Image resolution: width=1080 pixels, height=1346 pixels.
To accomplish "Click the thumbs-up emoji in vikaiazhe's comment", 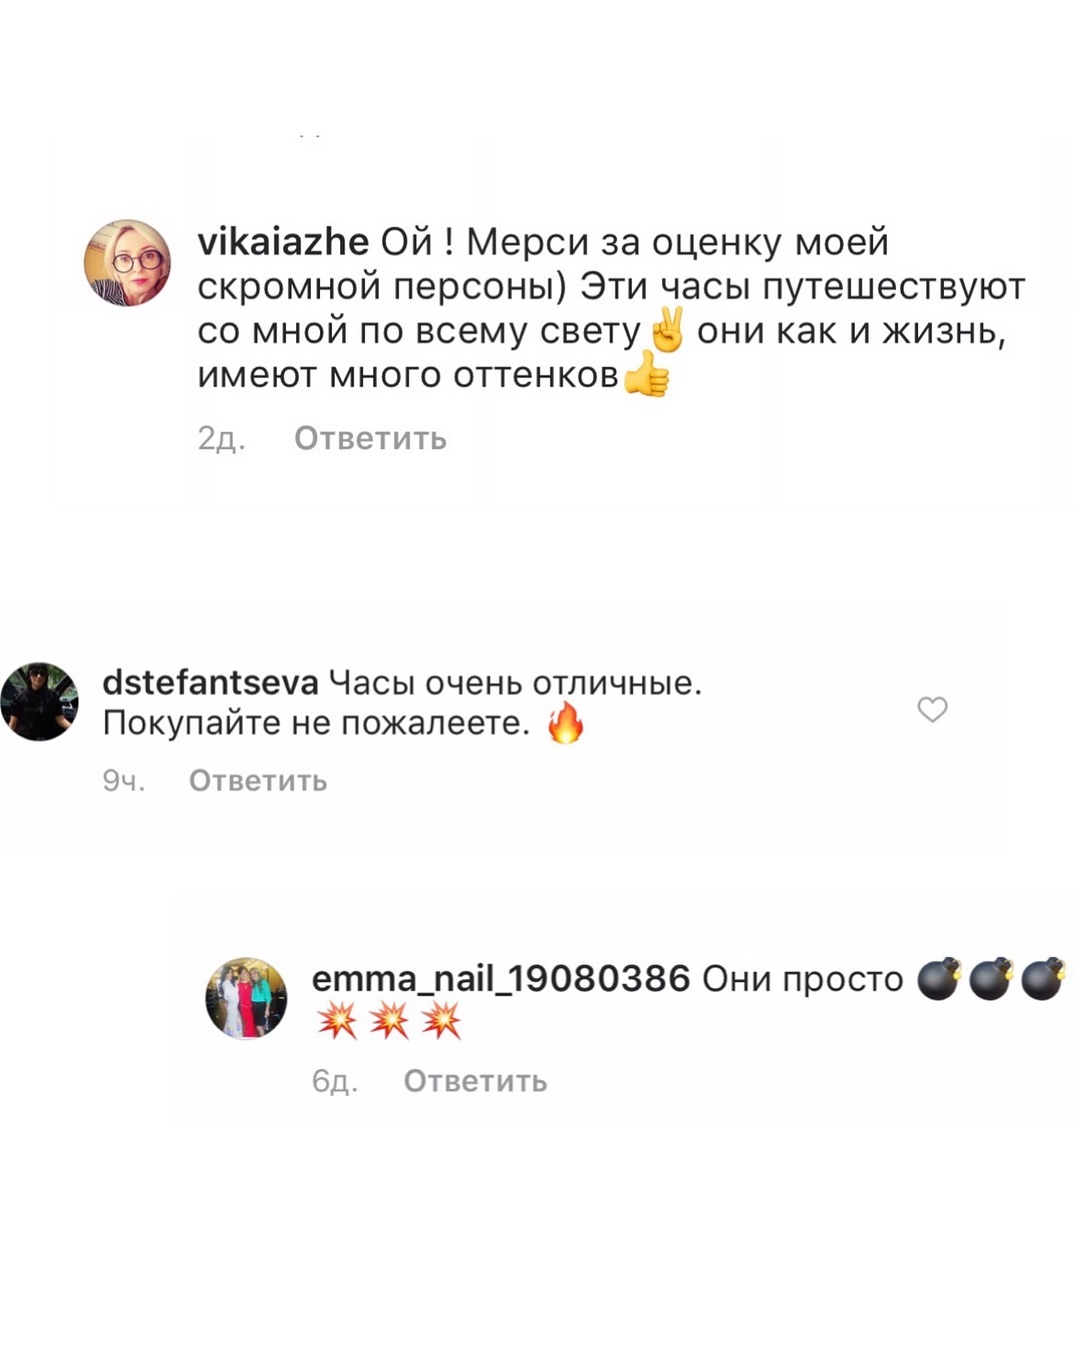I will click(x=646, y=377).
